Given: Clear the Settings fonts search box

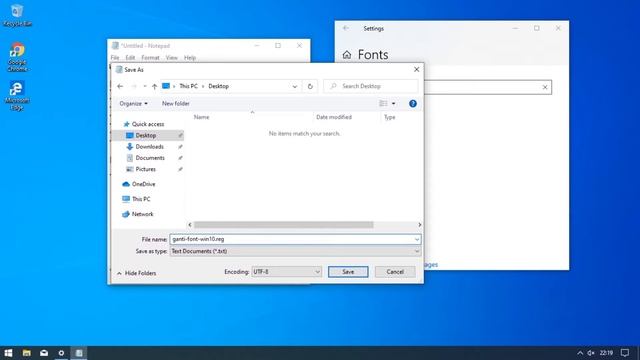Looking at the screenshot, I should [x=545, y=87].
